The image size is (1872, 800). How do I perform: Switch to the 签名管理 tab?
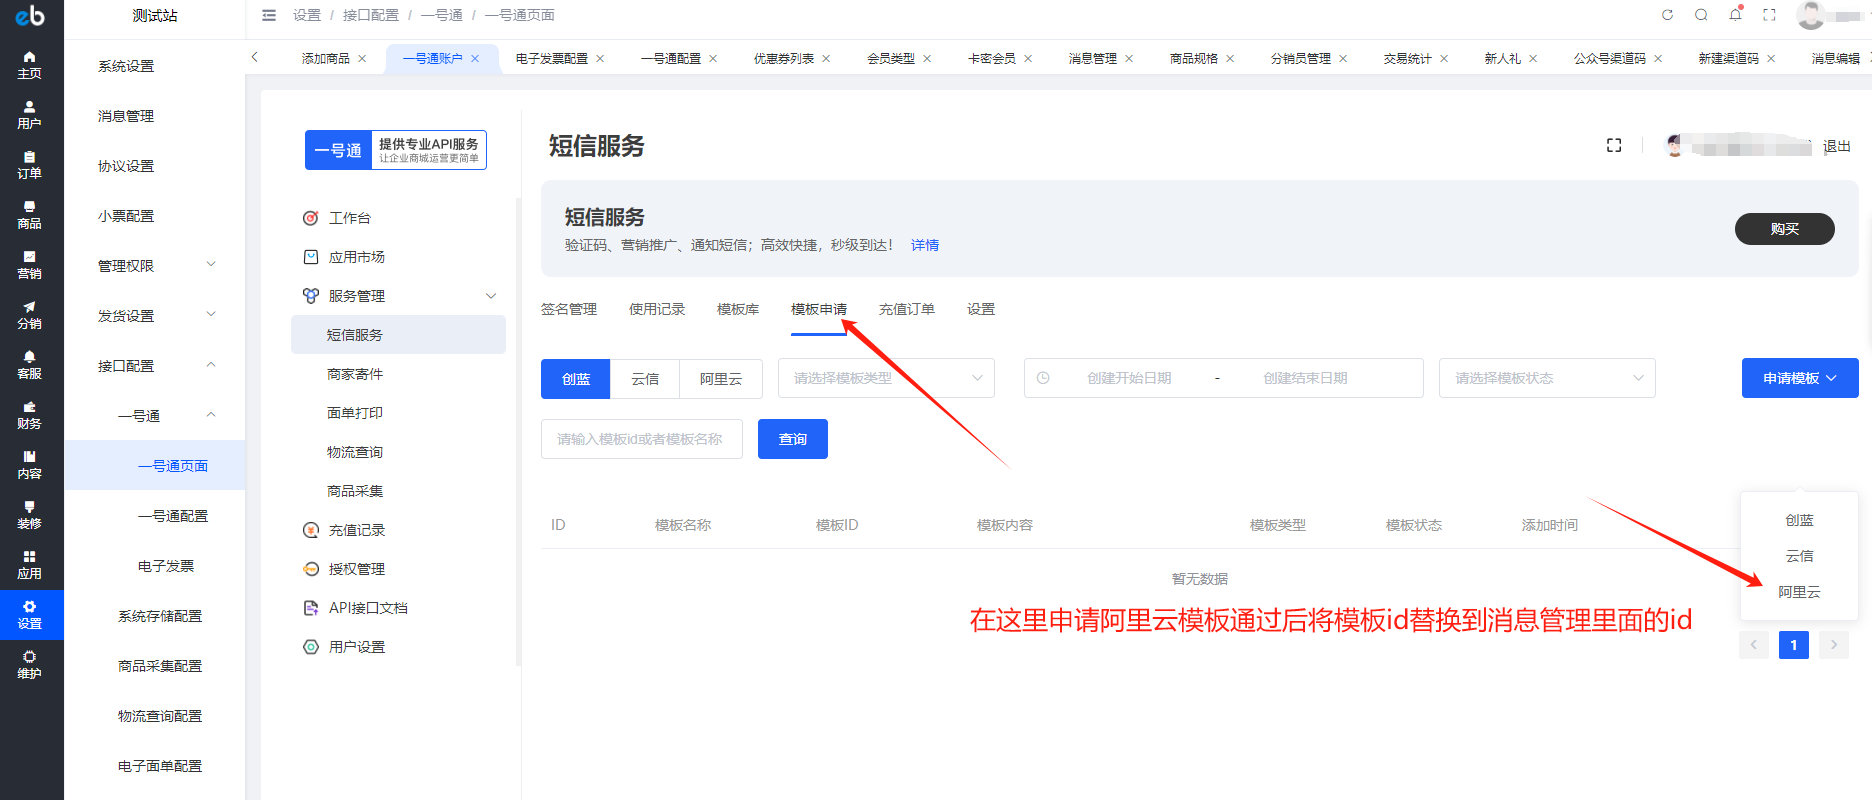(568, 309)
